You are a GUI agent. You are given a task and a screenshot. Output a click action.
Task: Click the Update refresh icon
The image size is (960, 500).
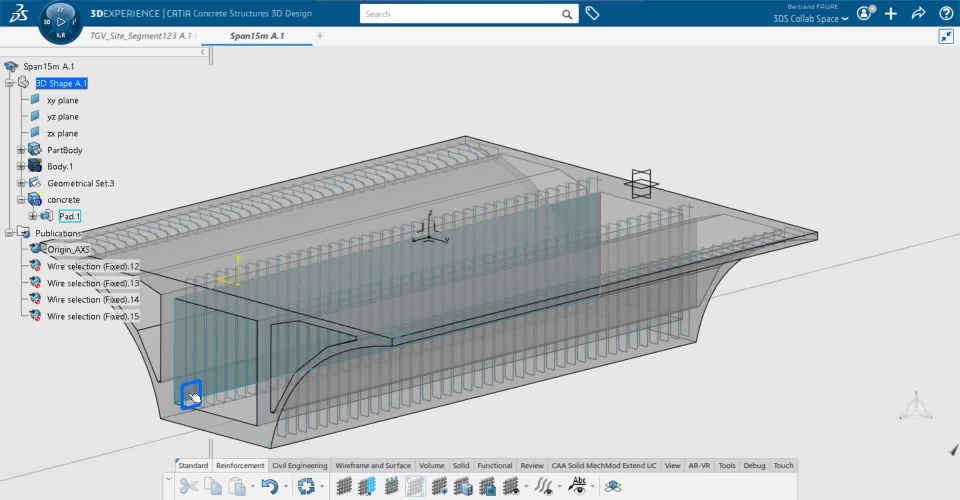pos(308,486)
